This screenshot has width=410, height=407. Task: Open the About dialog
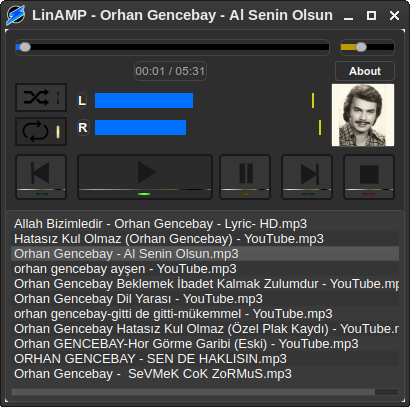(365, 71)
